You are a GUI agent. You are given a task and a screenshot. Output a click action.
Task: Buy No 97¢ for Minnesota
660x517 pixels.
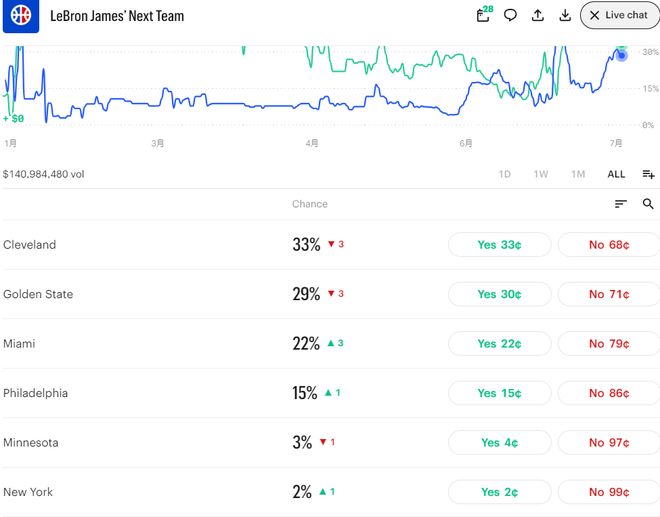coord(609,442)
